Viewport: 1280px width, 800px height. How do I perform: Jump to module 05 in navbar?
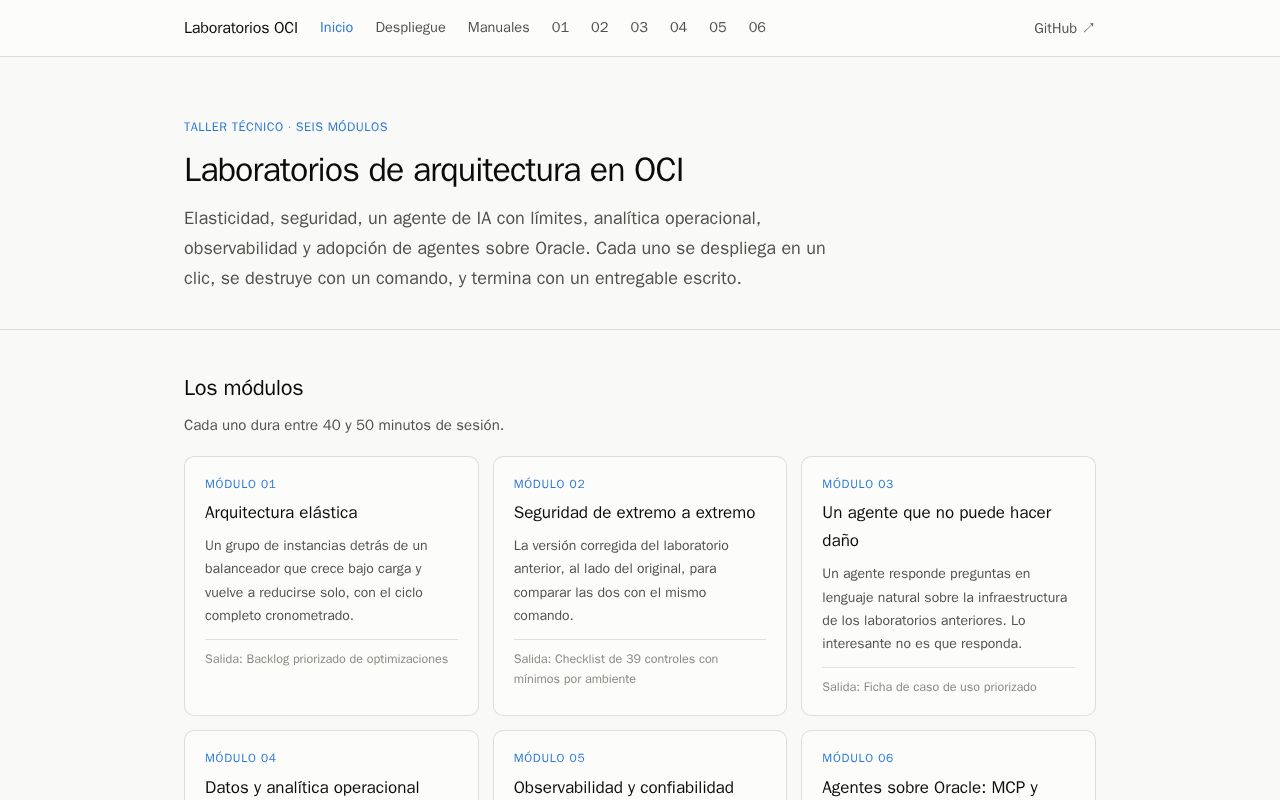[718, 27]
